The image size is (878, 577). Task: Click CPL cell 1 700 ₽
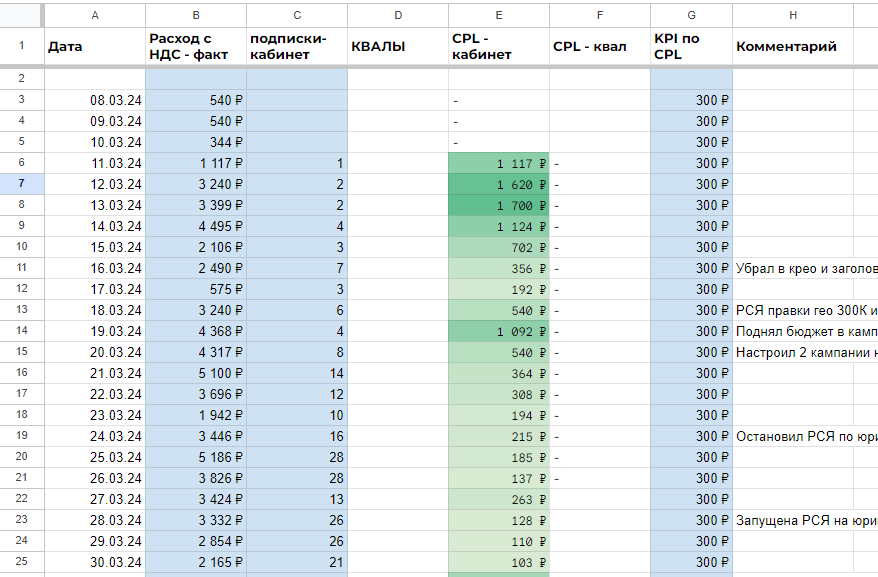[499, 205]
